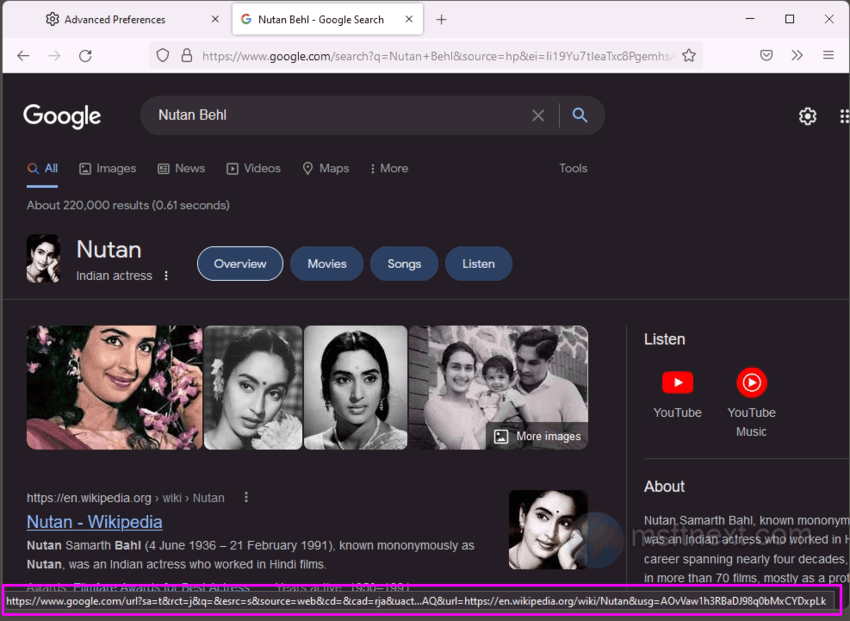Select the Movies chip
The image size is (850, 621).
[327, 264]
